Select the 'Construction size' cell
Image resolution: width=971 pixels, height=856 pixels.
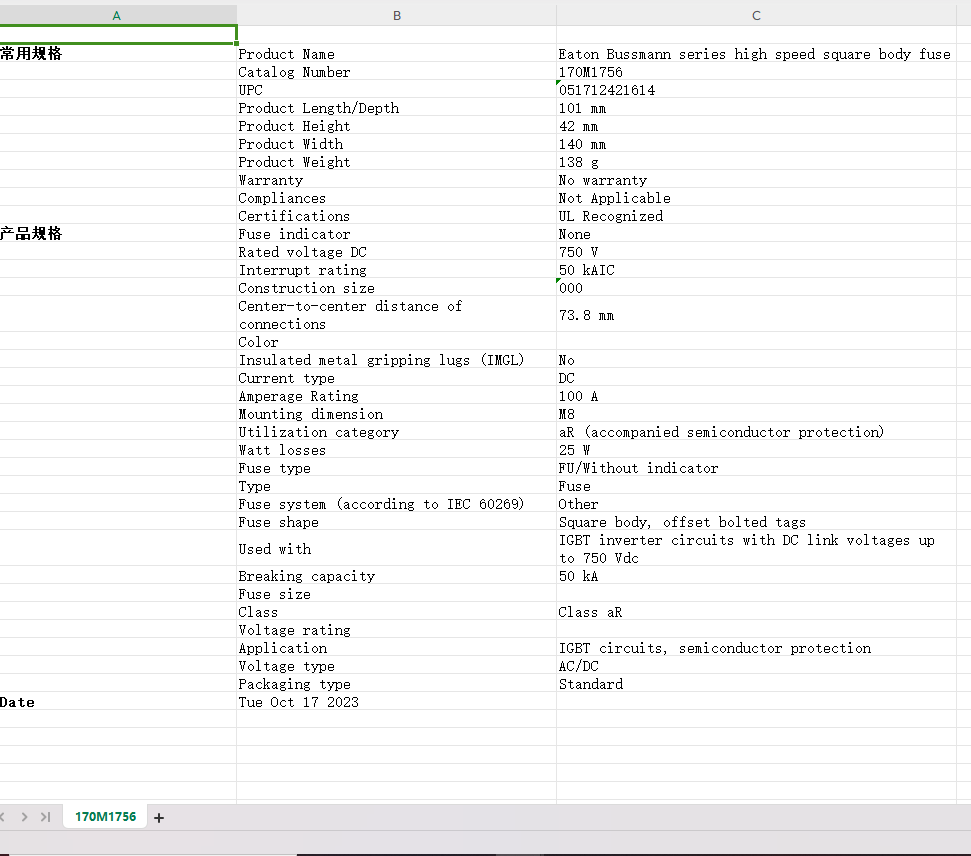click(x=396, y=288)
